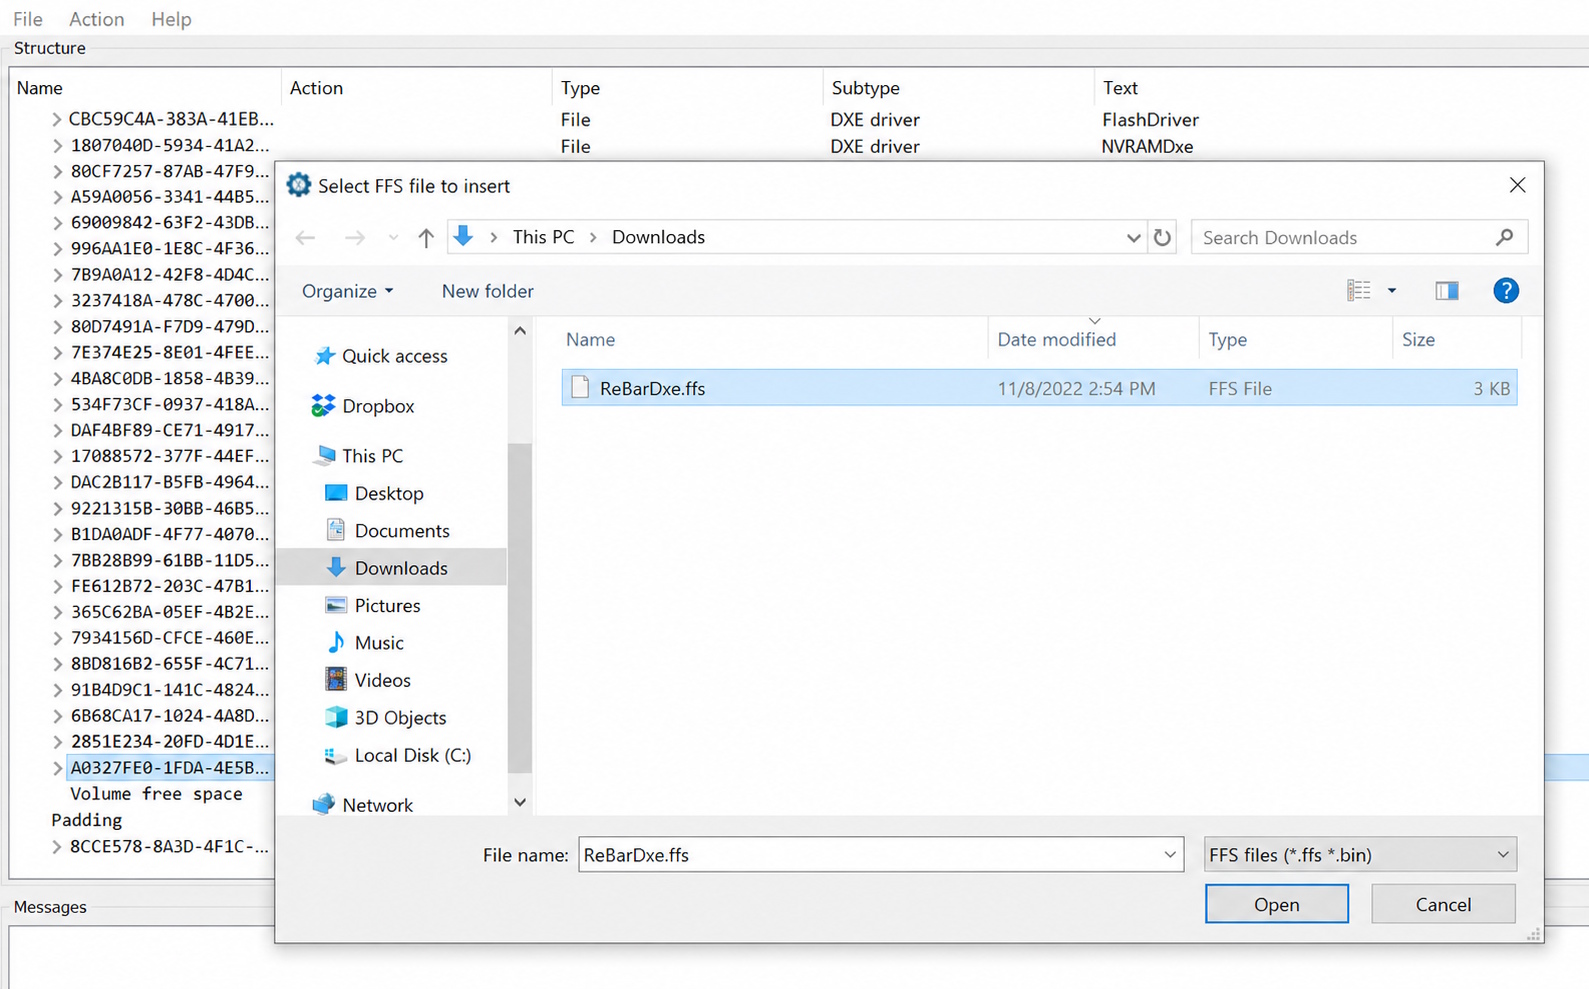This screenshot has width=1589, height=989.
Task: Click Downloads in the address bar
Action: 658,237
